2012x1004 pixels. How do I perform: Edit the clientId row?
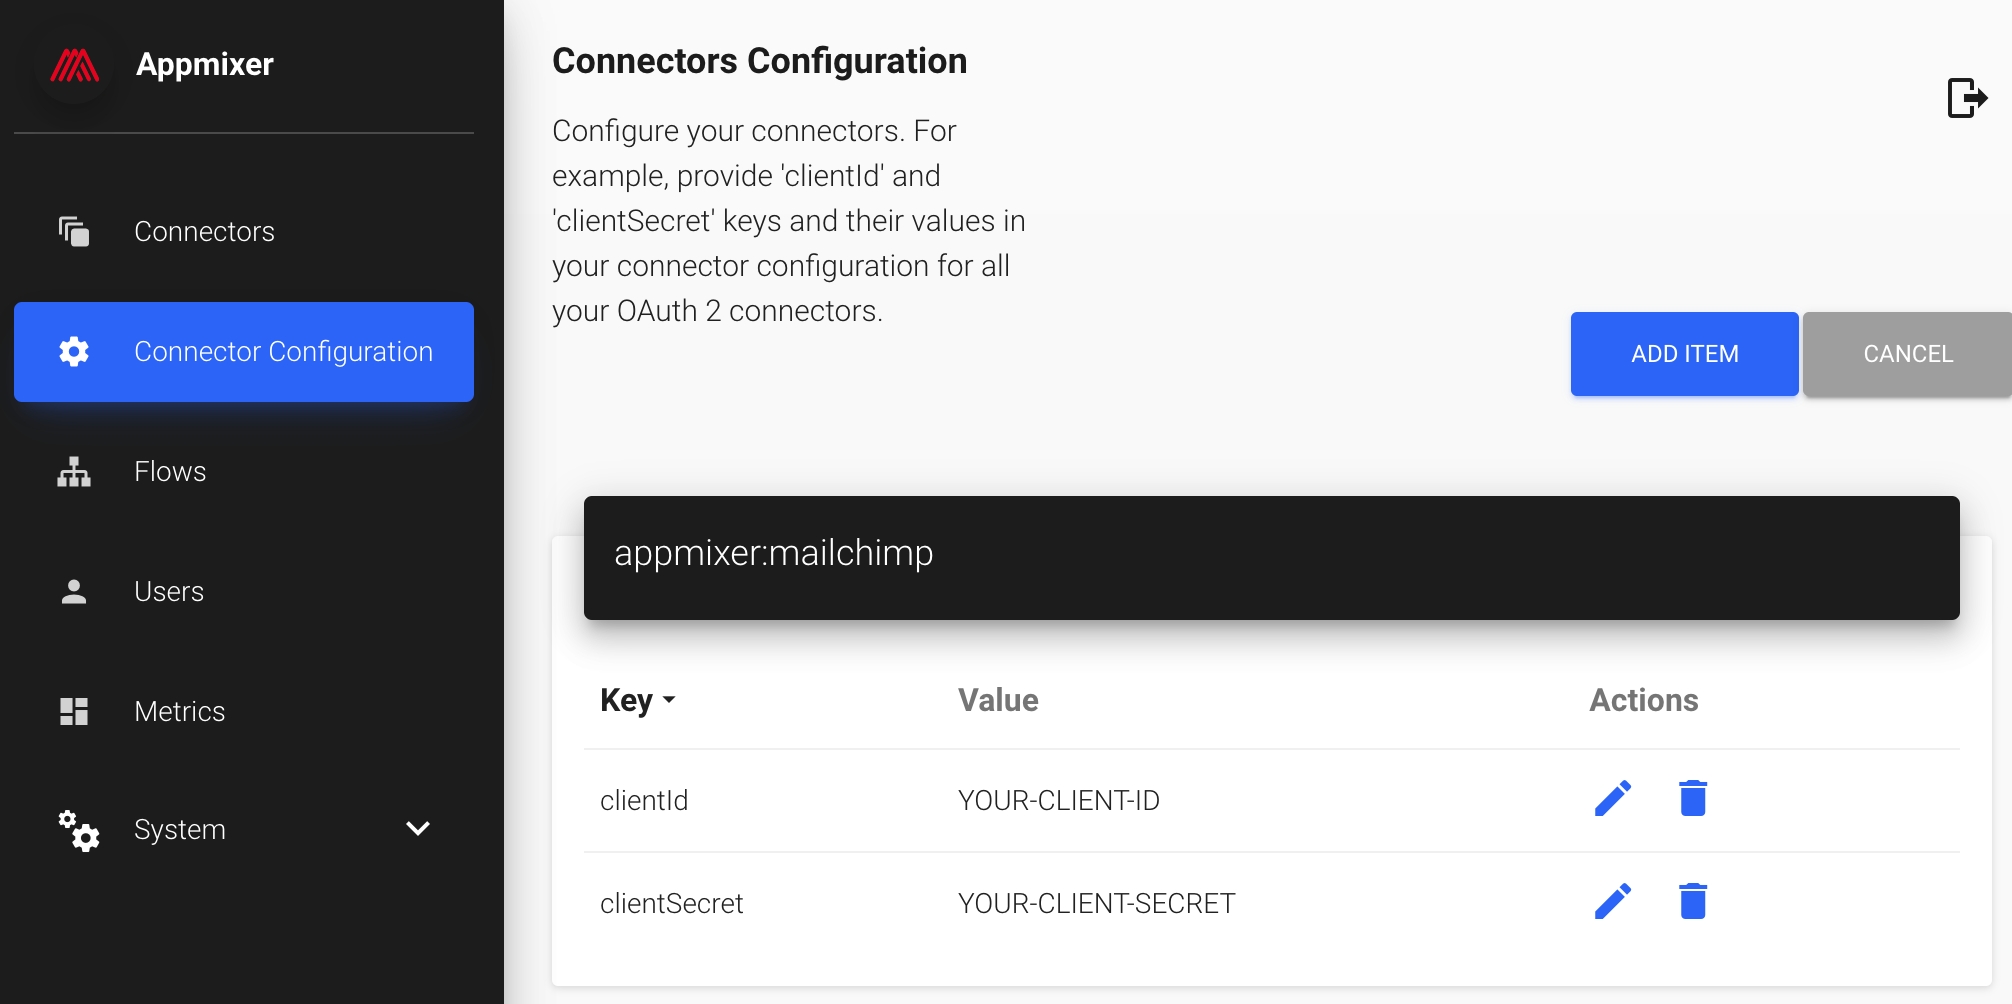(x=1613, y=799)
